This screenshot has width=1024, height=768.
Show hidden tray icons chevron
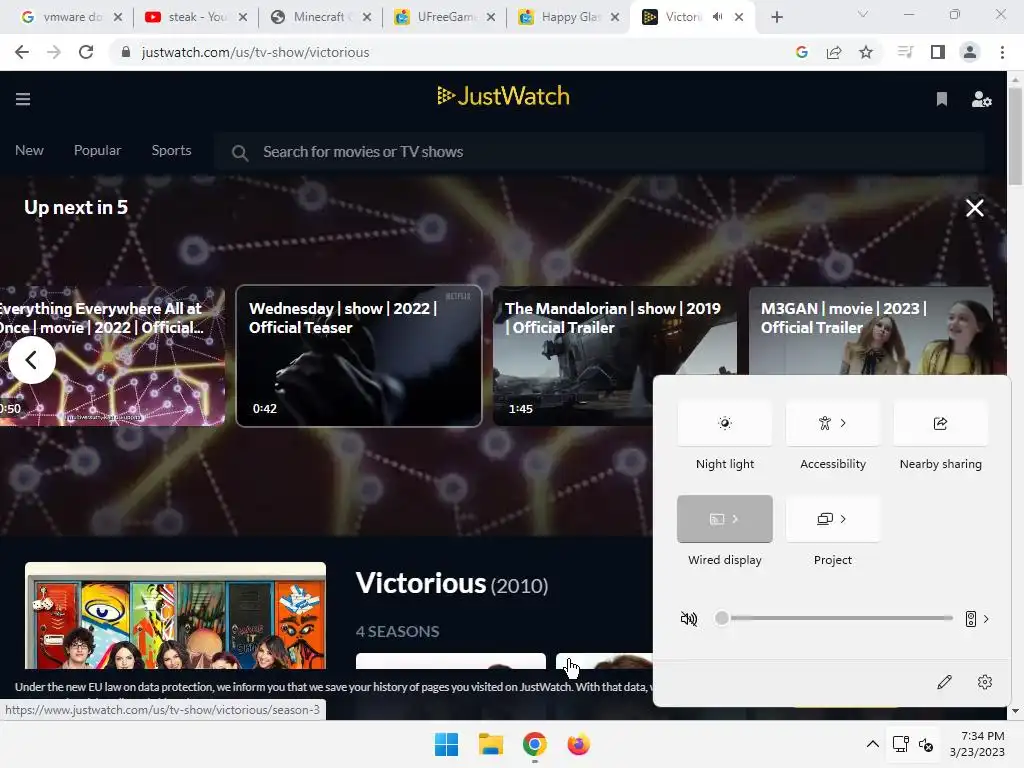(872, 744)
